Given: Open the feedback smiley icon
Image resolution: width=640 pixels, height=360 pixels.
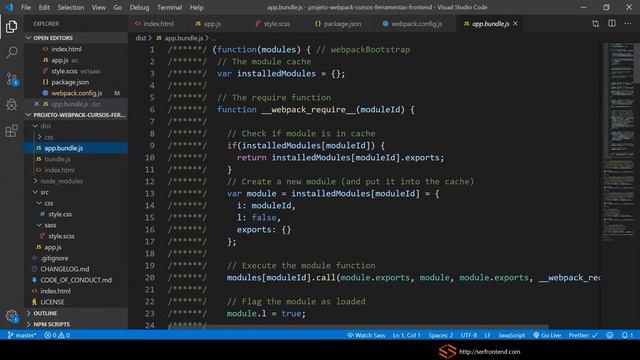Looking at the screenshot, I should click(x=610, y=335).
